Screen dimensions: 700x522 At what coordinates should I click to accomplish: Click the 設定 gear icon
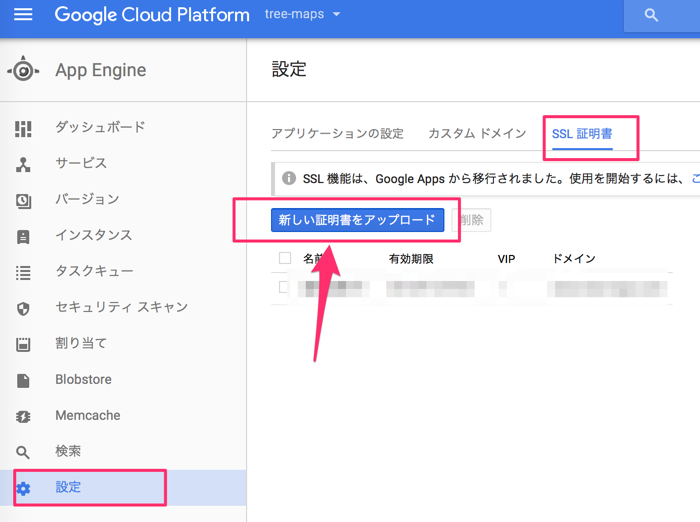[x=23, y=489]
